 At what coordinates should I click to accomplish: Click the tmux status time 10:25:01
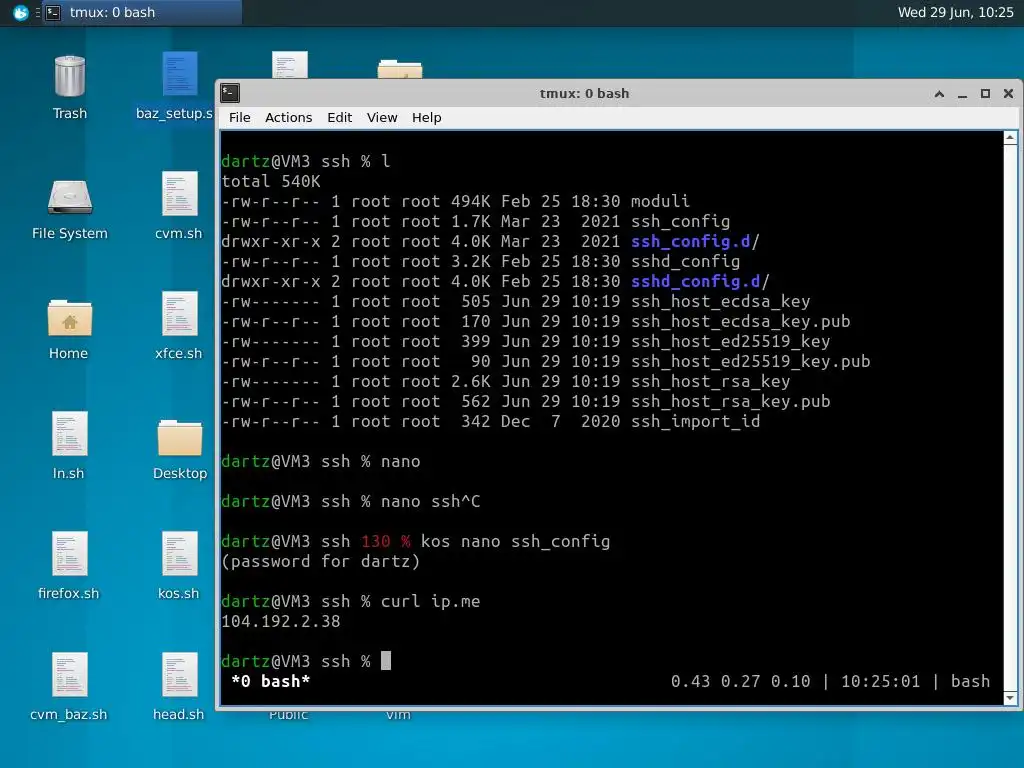pos(880,681)
